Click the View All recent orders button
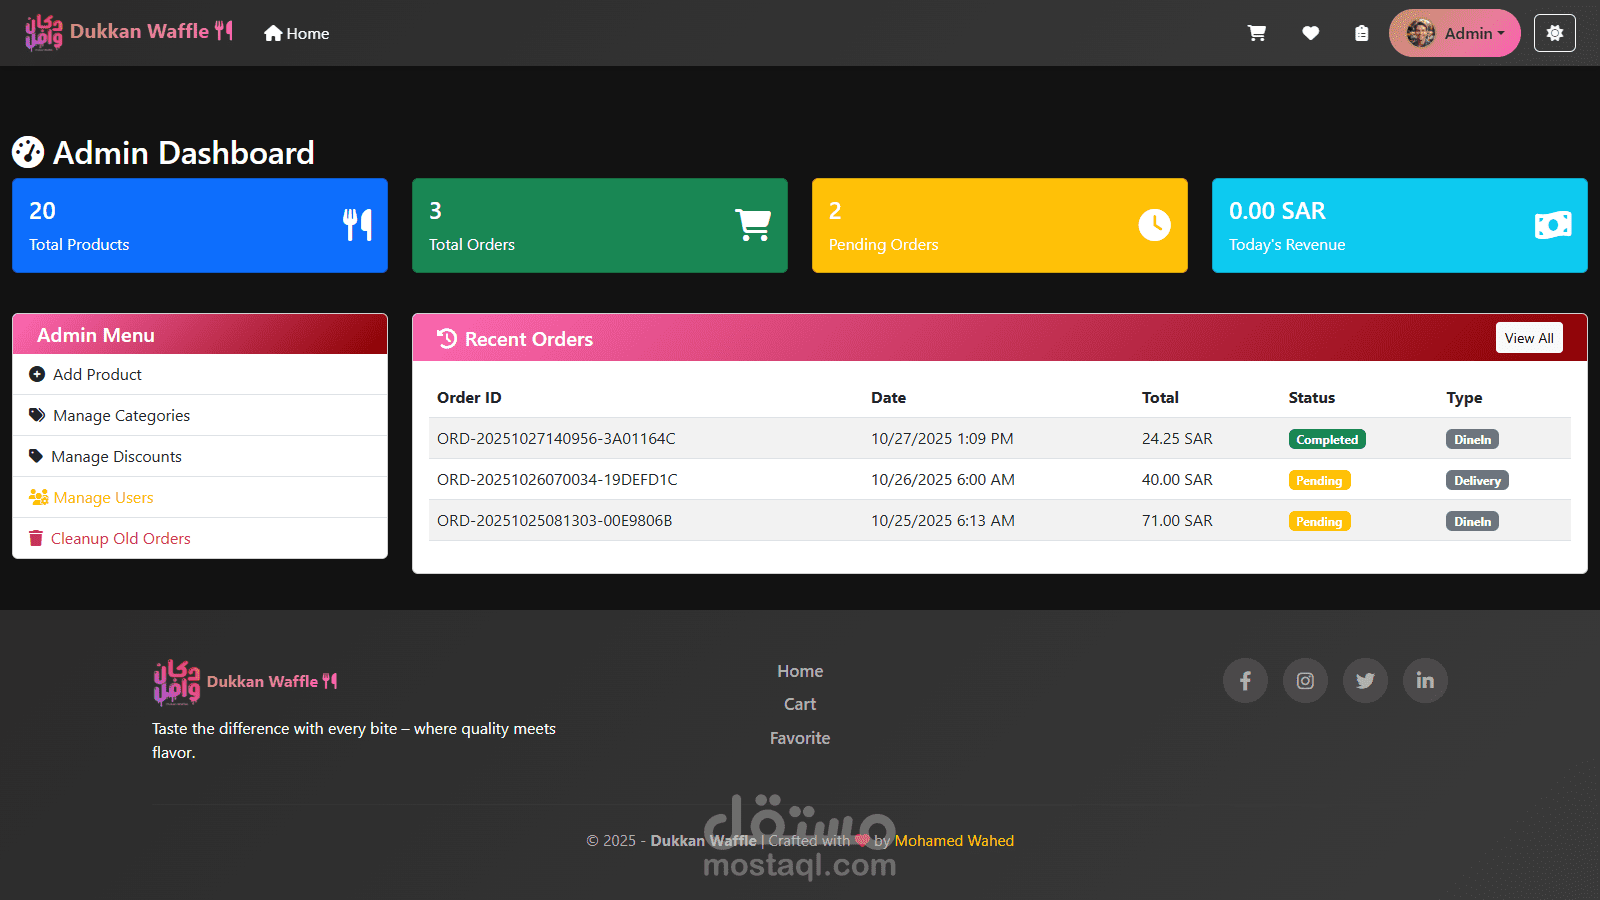 tap(1529, 338)
